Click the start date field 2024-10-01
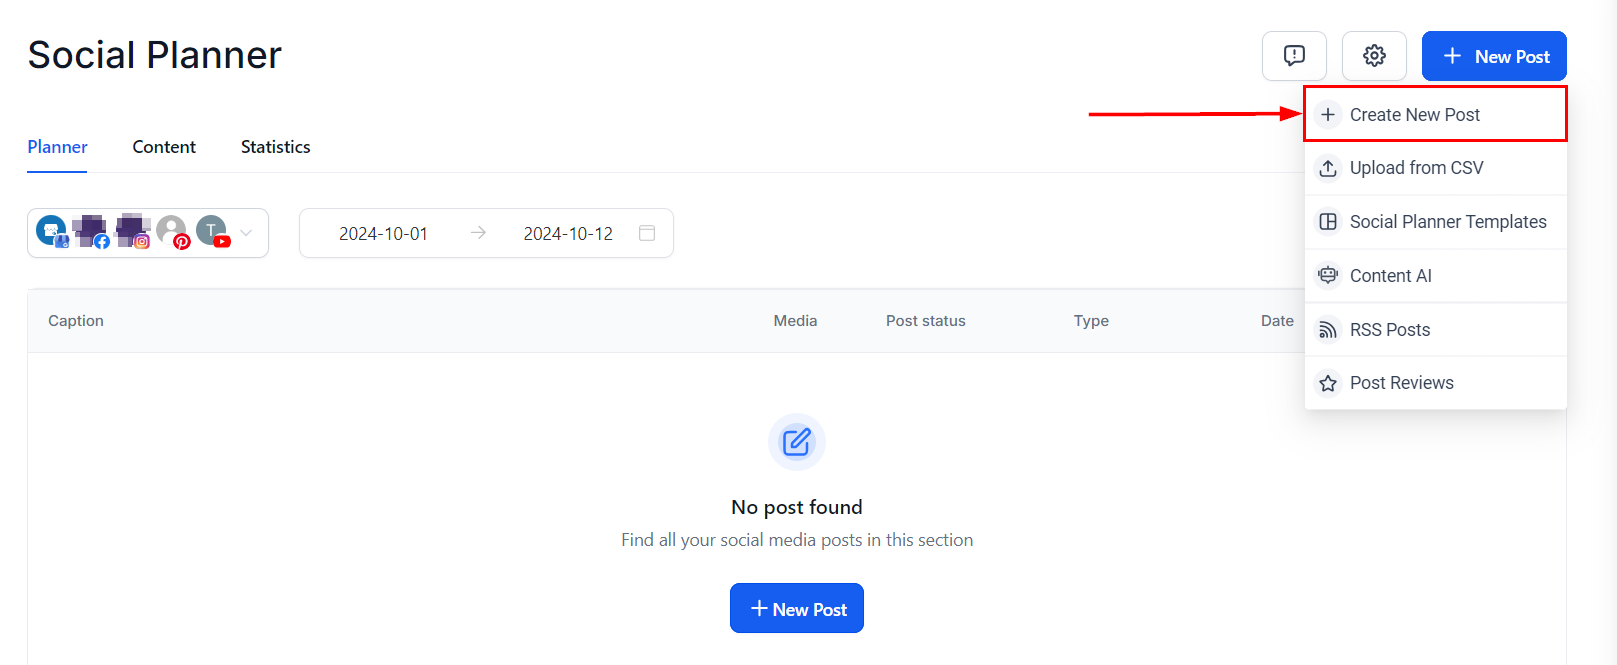The image size is (1617, 665). click(x=383, y=234)
